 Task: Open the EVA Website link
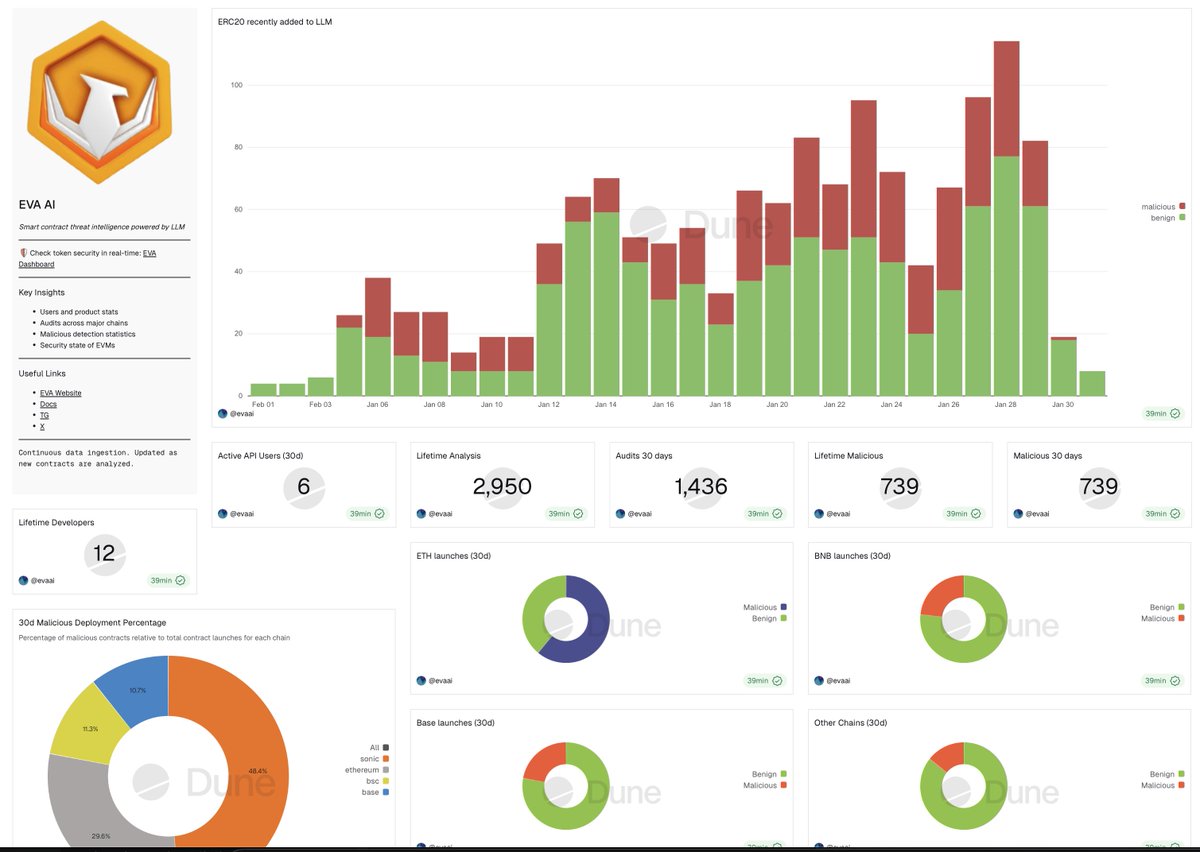click(x=61, y=393)
